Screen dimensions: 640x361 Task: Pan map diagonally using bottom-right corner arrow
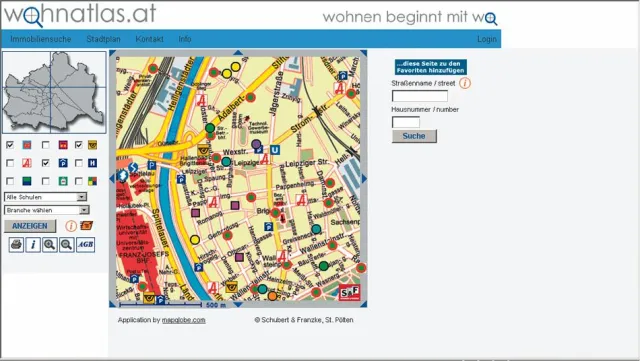point(364,304)
